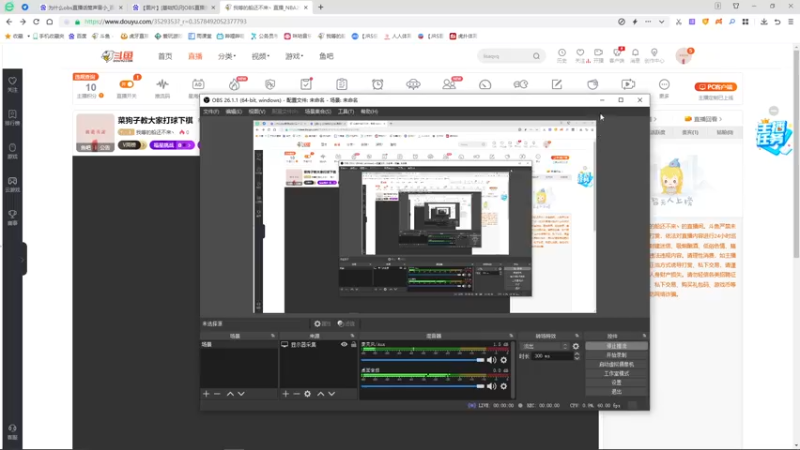800x450 pixels.
Task: Click 启动虚拟摄像机 button in OBS
Action: (616, 364)
